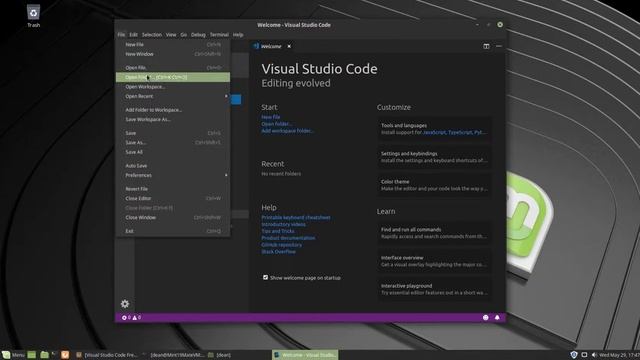The image size is (640, 360).
Task: Open the Manage gear icon in activity bar
Action: (125, 304)
